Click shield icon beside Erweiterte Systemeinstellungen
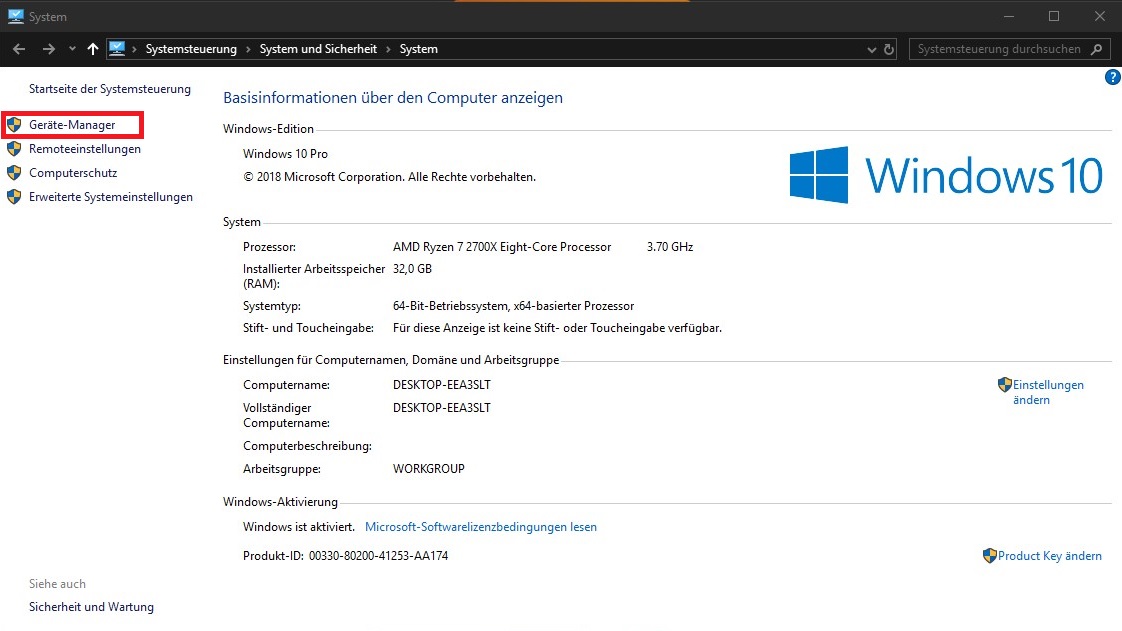 pyautogui.click(x=14, y=197)
